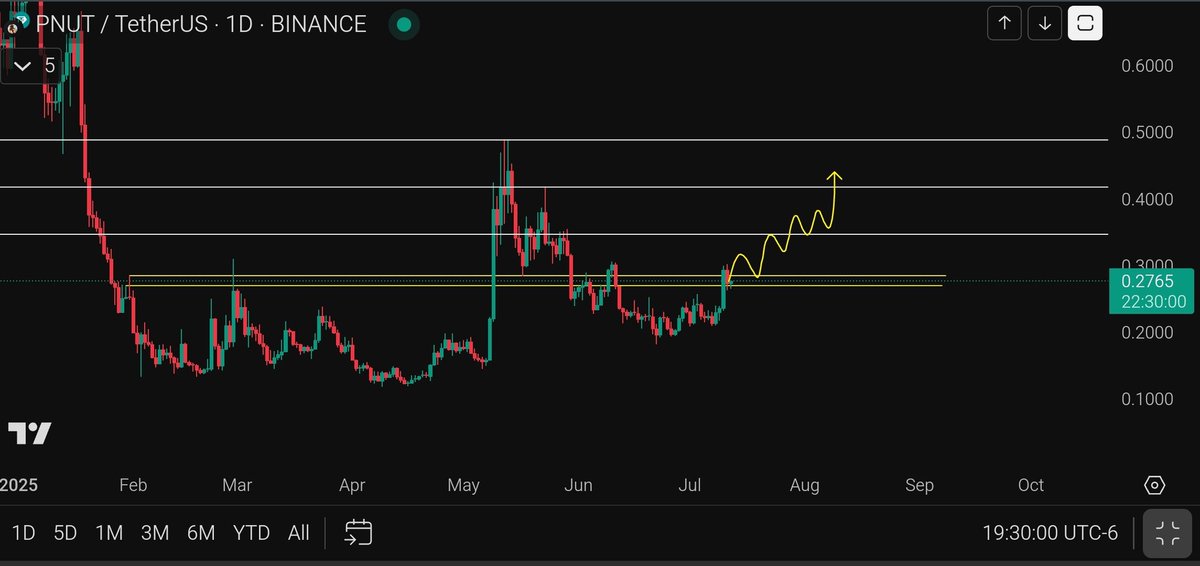Select the 1D time range

[23, 533]
